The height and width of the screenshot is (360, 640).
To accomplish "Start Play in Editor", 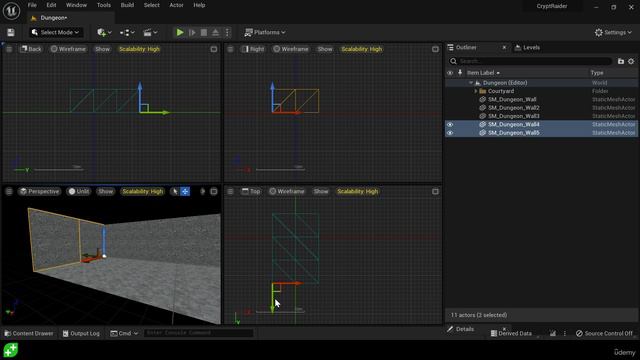I will [180, 32].
